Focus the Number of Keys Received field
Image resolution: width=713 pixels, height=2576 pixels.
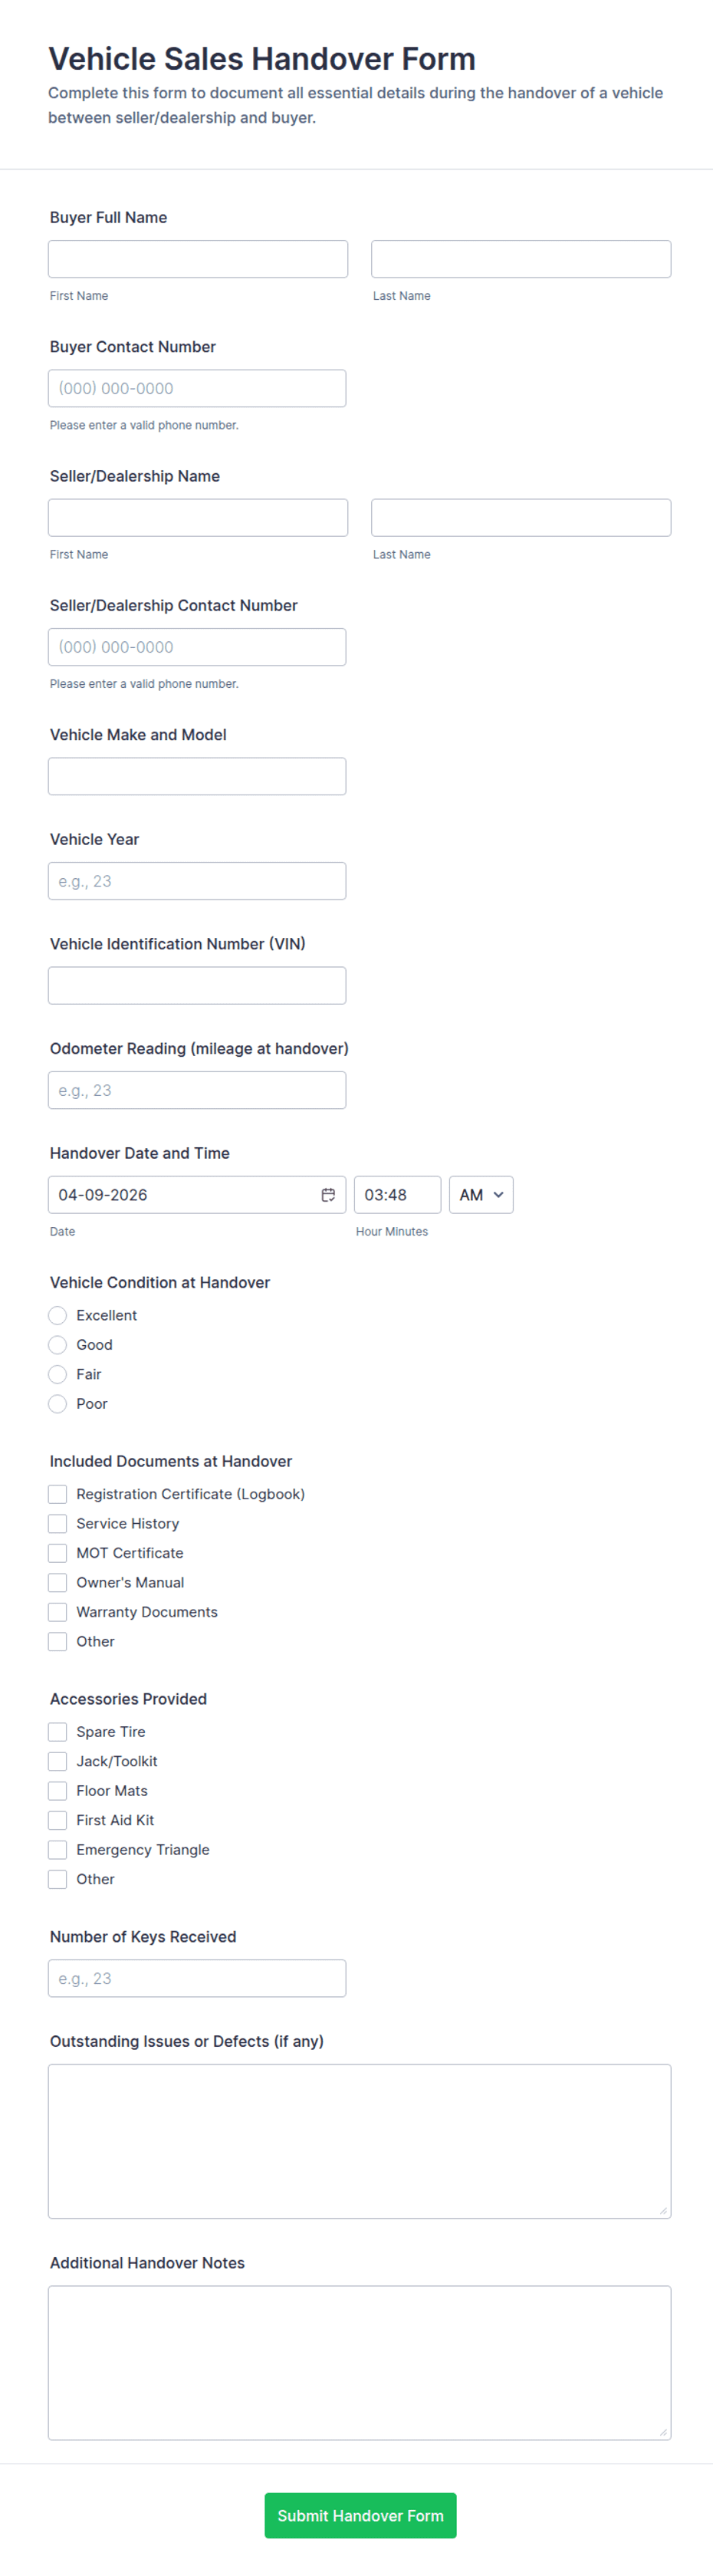(x=197, y=1978)
